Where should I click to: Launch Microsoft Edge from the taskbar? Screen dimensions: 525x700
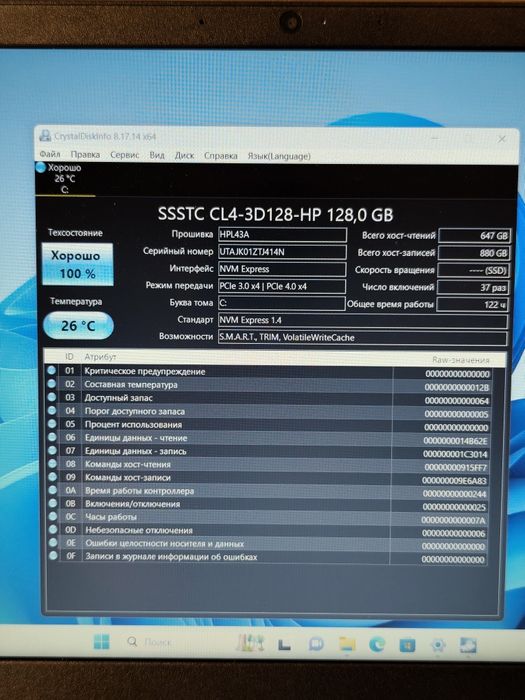[377, 644]
